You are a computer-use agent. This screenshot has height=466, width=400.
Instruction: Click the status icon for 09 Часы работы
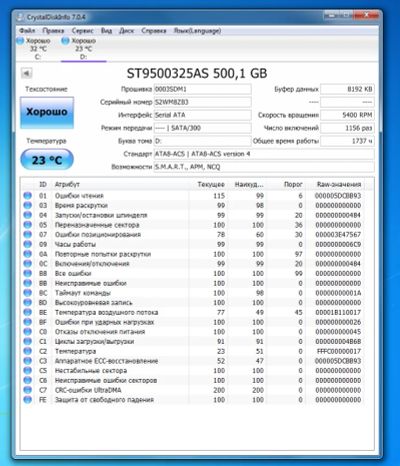coord(27,244)
